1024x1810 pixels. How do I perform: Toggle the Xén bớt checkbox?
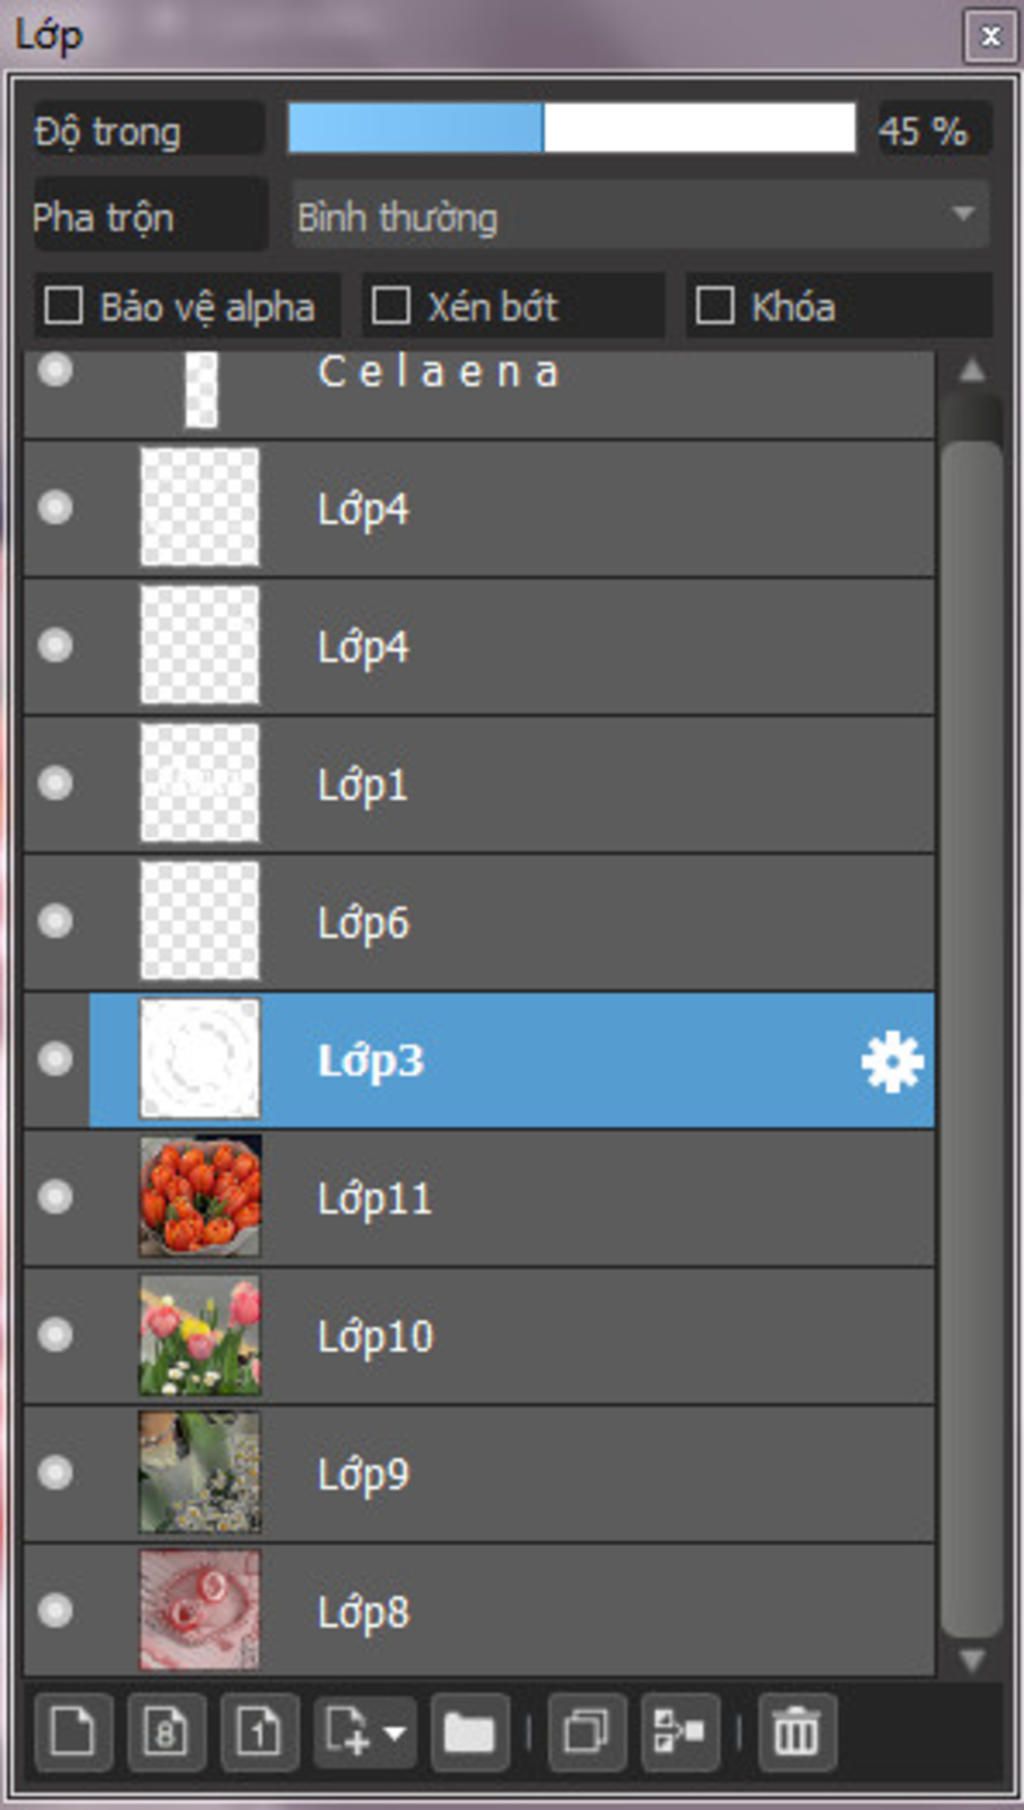point(390,306)
